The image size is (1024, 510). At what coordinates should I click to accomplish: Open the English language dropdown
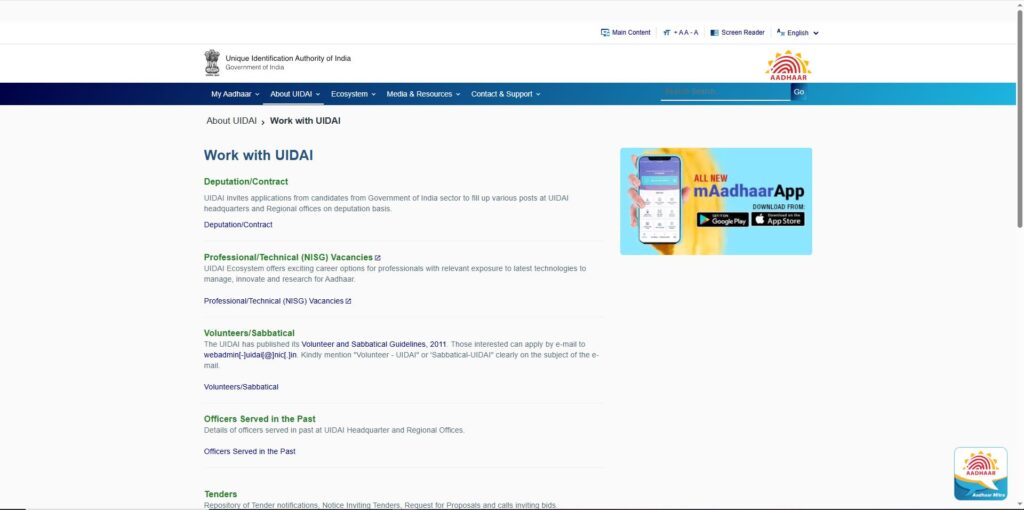point(803,33)
